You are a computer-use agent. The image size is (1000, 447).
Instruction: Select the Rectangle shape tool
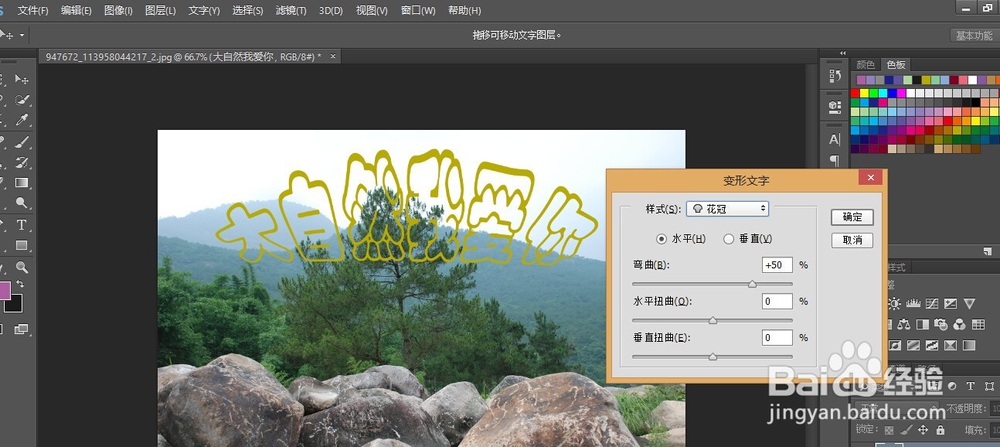tap(22, 245)
